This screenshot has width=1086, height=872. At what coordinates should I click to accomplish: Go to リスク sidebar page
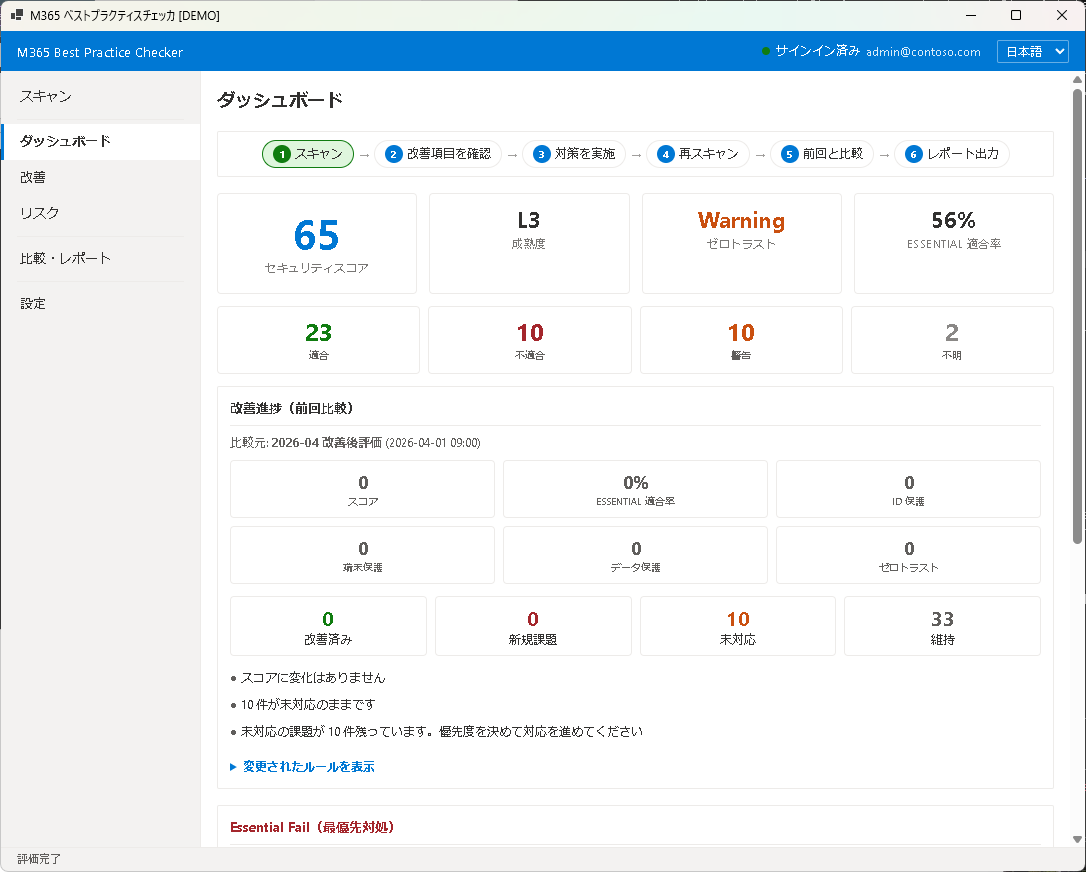(x=40, y=213)
